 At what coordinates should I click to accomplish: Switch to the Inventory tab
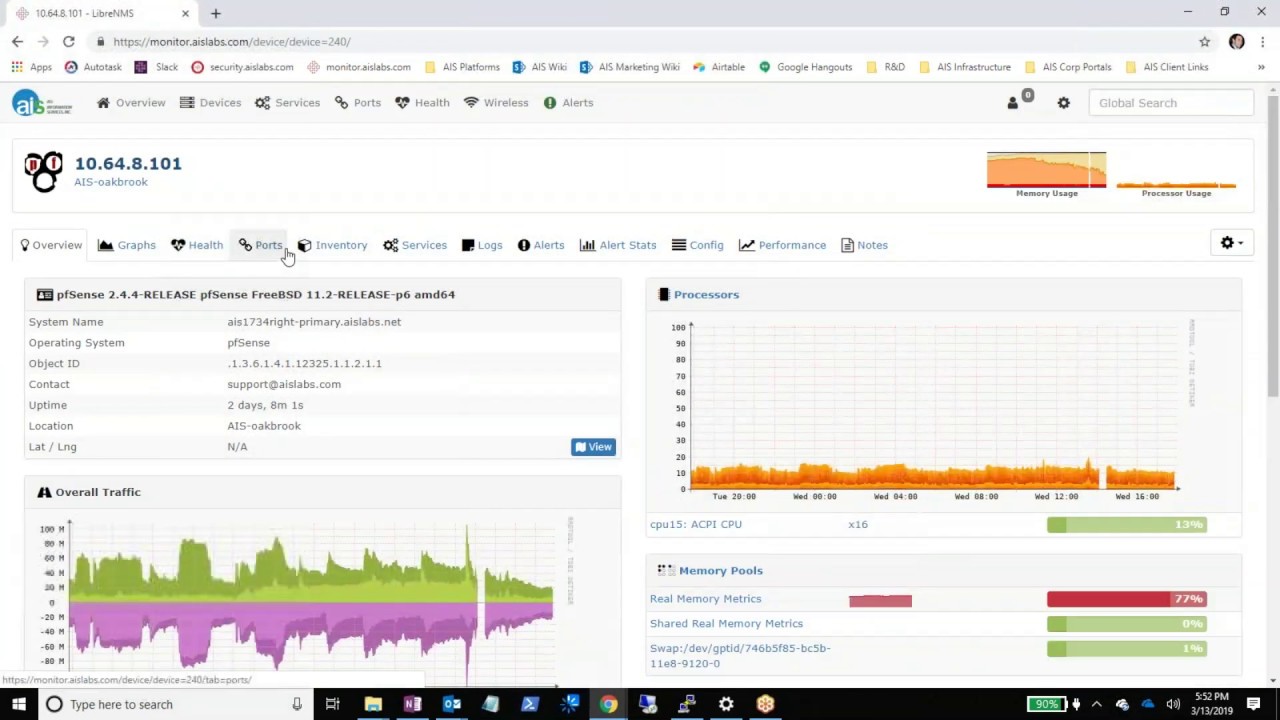coord(341,245)
